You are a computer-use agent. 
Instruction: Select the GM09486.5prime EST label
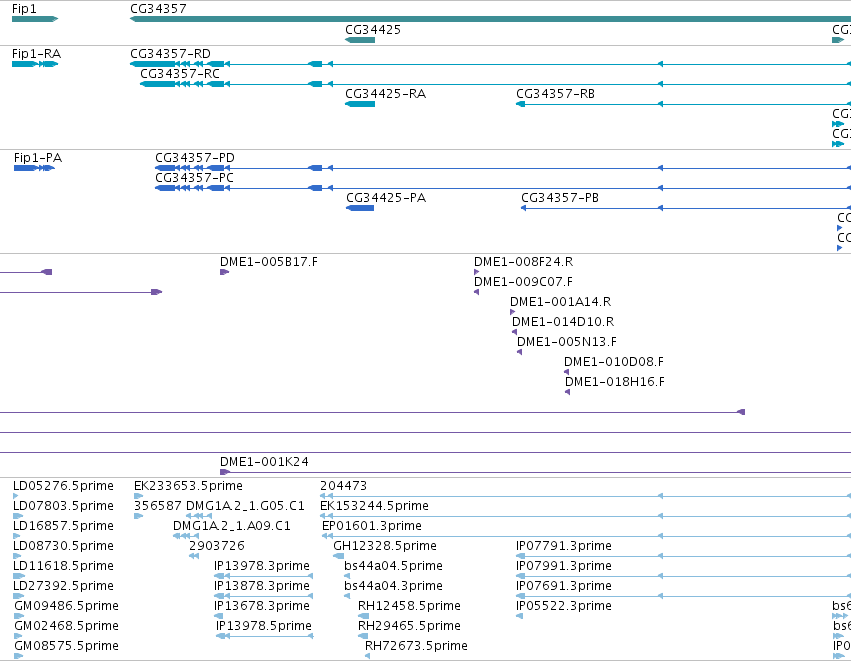click(66, 606)
